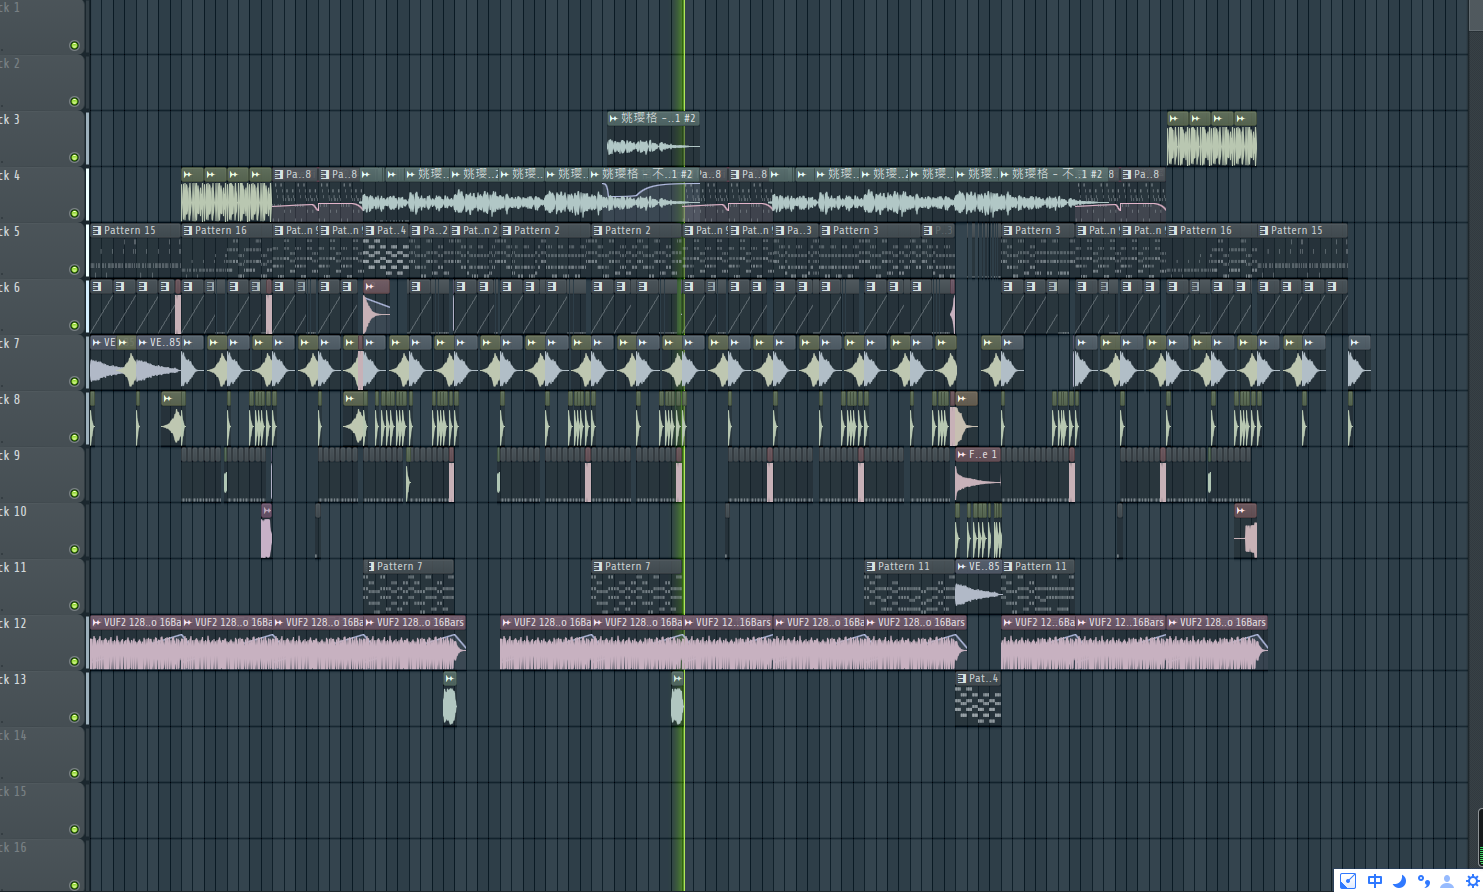Screen dimensions: 1483x892
Task: Click the moon icon in the IME toolbar
Action: 1399,880
